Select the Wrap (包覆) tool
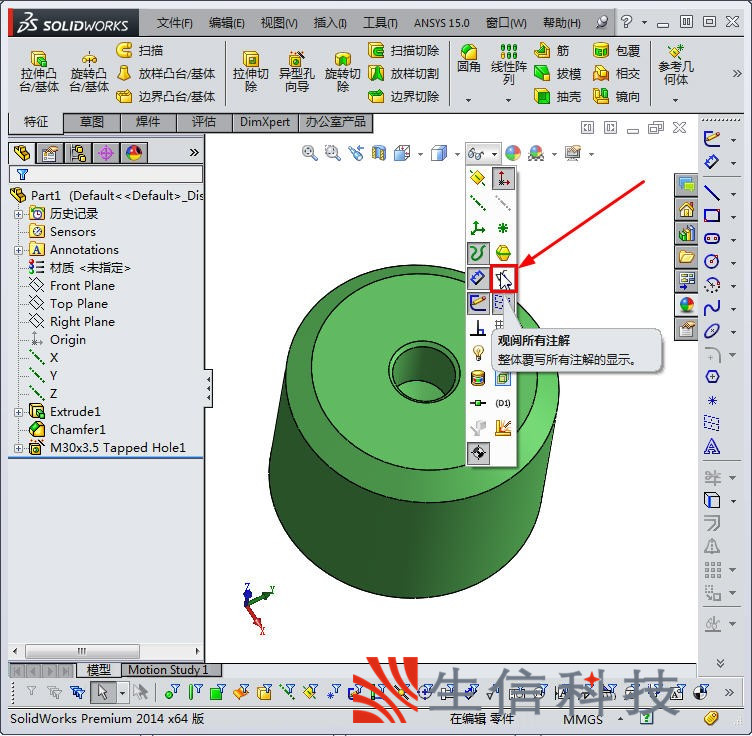 click(617, 50)
